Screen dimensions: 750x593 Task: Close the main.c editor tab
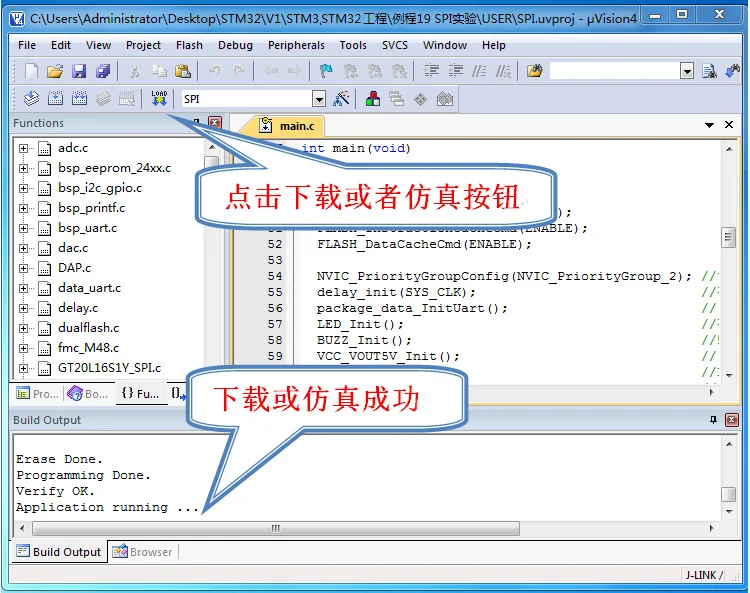point(729,125)
